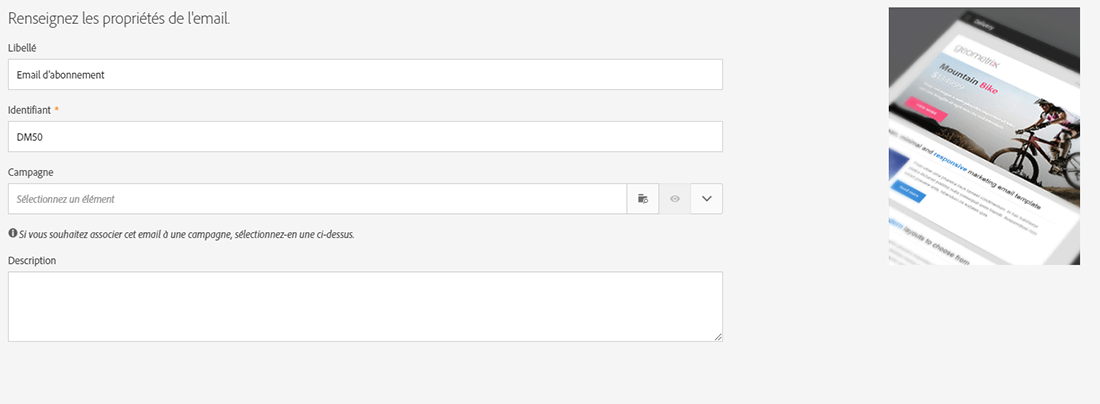Click the Description label
1100x404 pixels.
click(x=32, y=260)
